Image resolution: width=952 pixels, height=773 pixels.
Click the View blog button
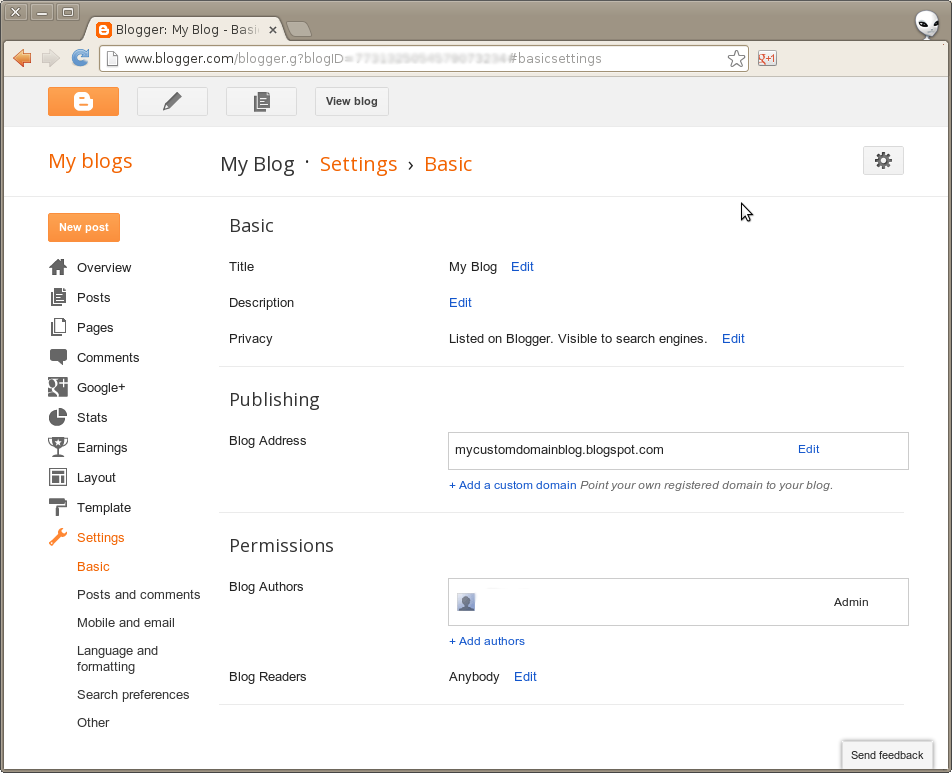[x=352, y=101]
